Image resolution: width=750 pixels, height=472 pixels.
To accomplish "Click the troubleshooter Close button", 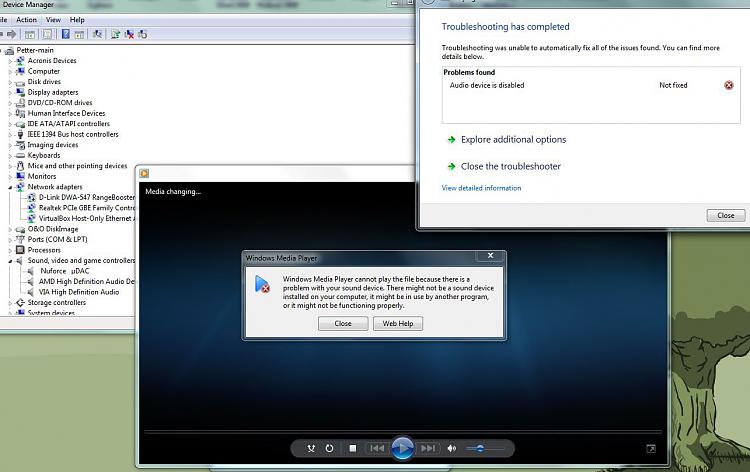I will point(726,215).
